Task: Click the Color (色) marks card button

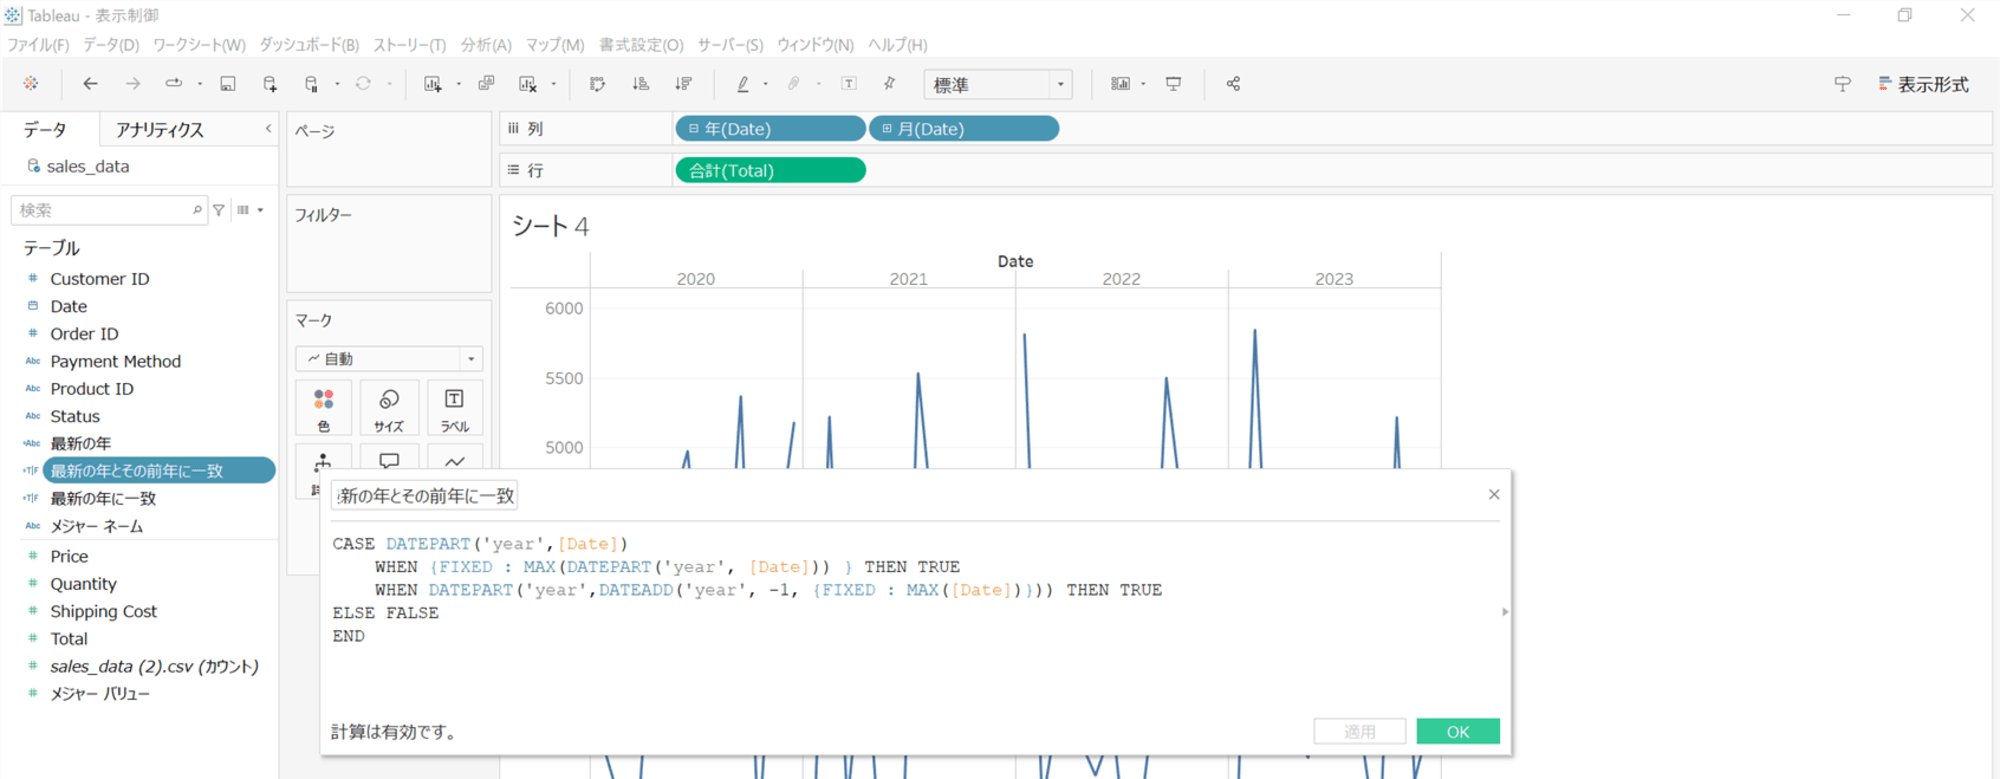Action: pyautogui.click(x=323, y=408)
